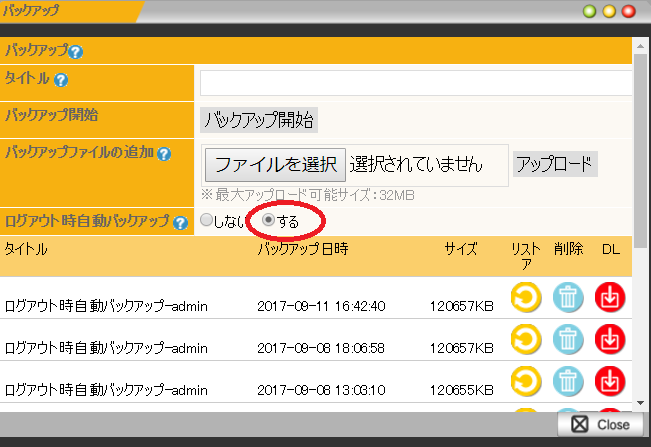Download the 2017-09-11 16:42:40 backup
The height and width of the screenshot is (447, 651).
(610, 297)
